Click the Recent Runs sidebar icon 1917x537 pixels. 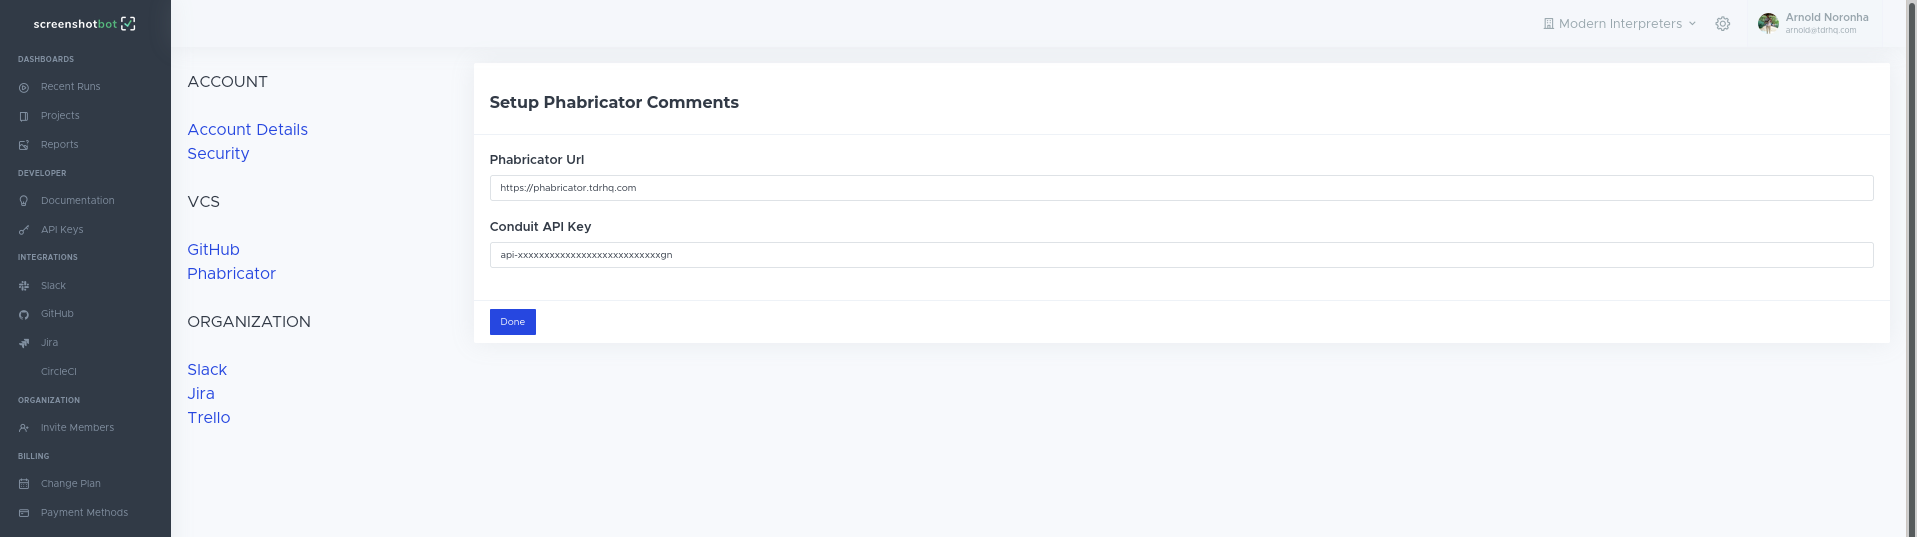[24, 88]
